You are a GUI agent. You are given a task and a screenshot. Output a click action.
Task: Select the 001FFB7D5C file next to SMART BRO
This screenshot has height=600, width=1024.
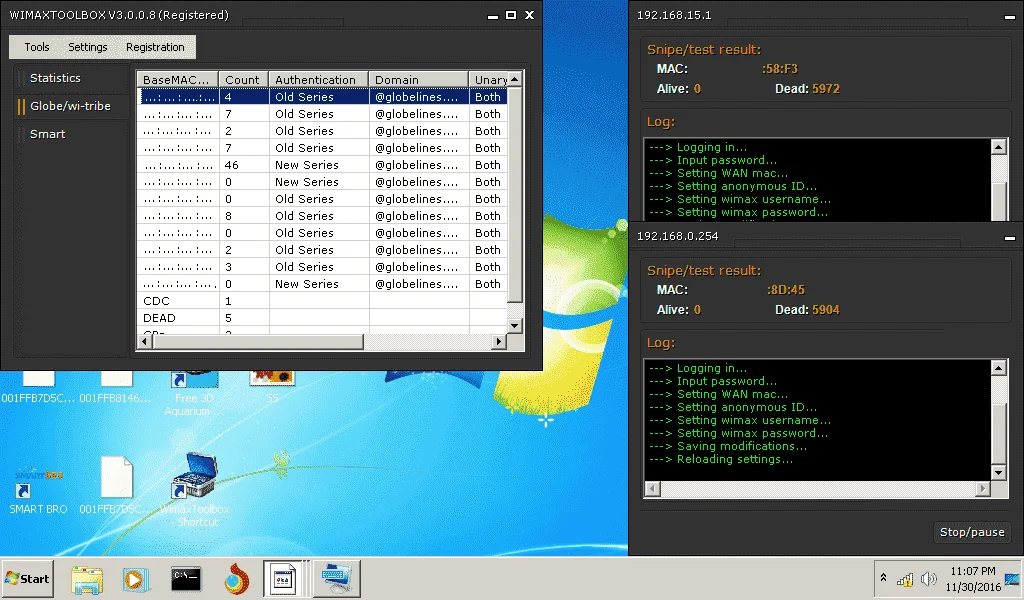[x=116, y=485]
